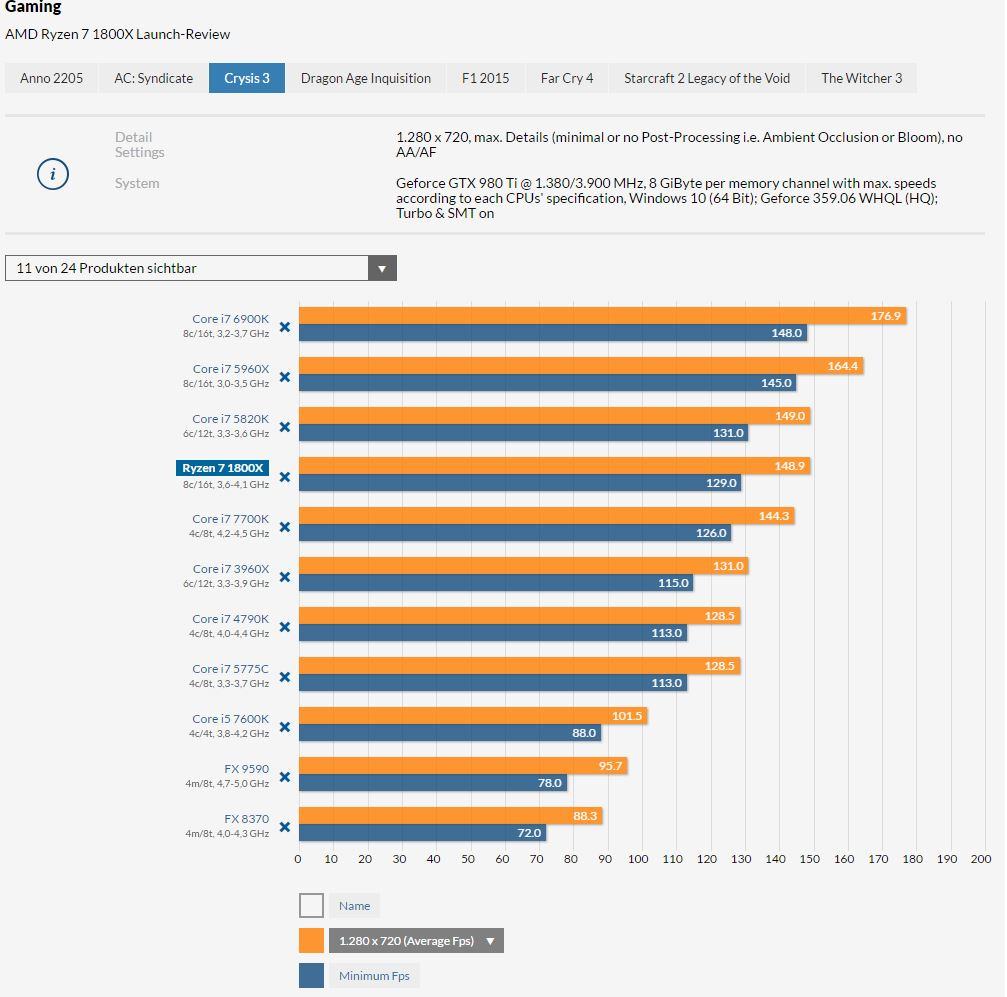This screenshot has width=1007, height=997.
Task: Click the 101.5 average fps bar
Action: pyautogui.click(x=473, y=716)
